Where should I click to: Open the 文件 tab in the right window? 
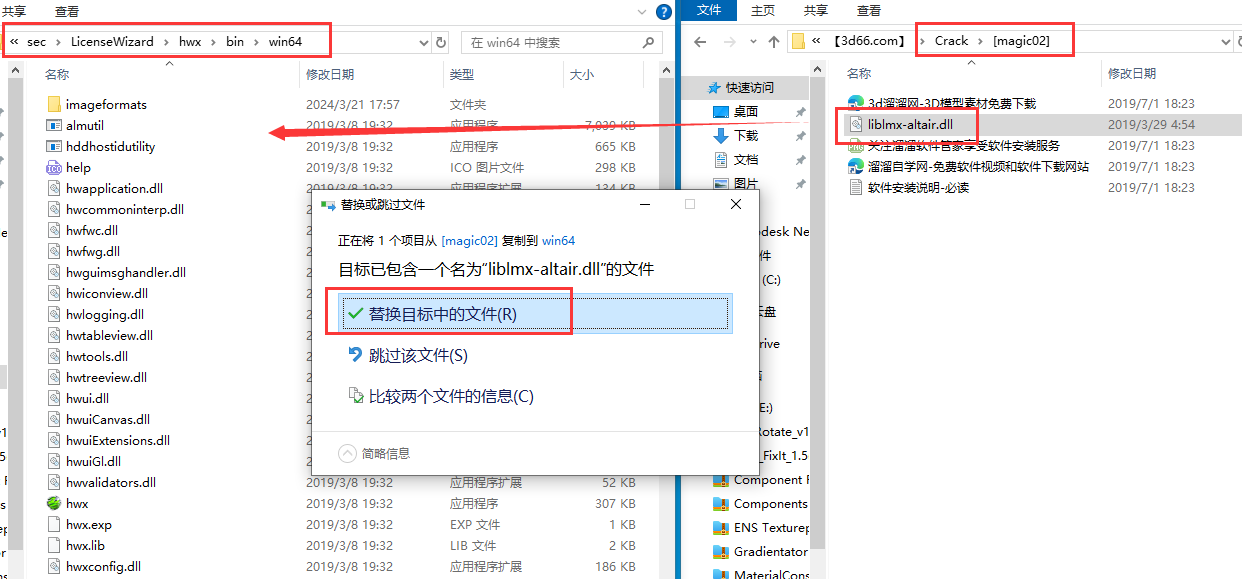point(709,10)
